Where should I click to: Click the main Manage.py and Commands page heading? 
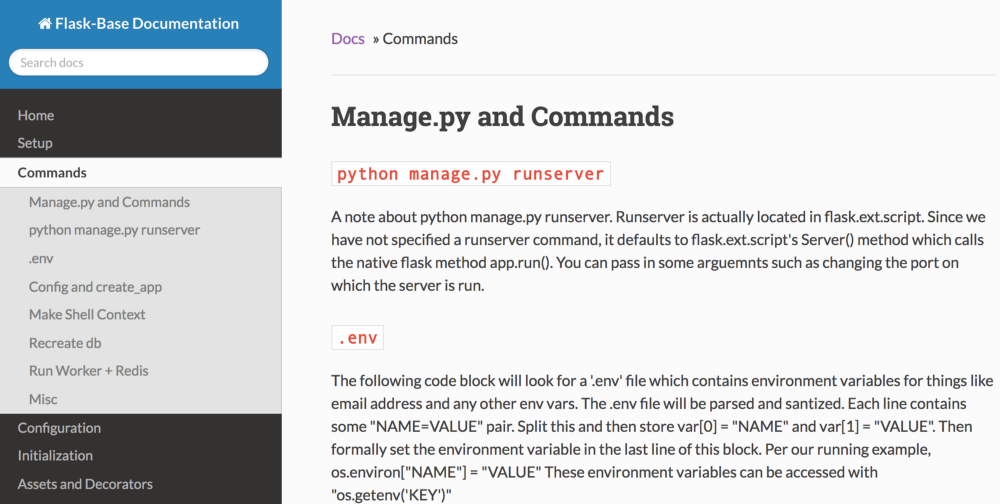coord(502,116)
